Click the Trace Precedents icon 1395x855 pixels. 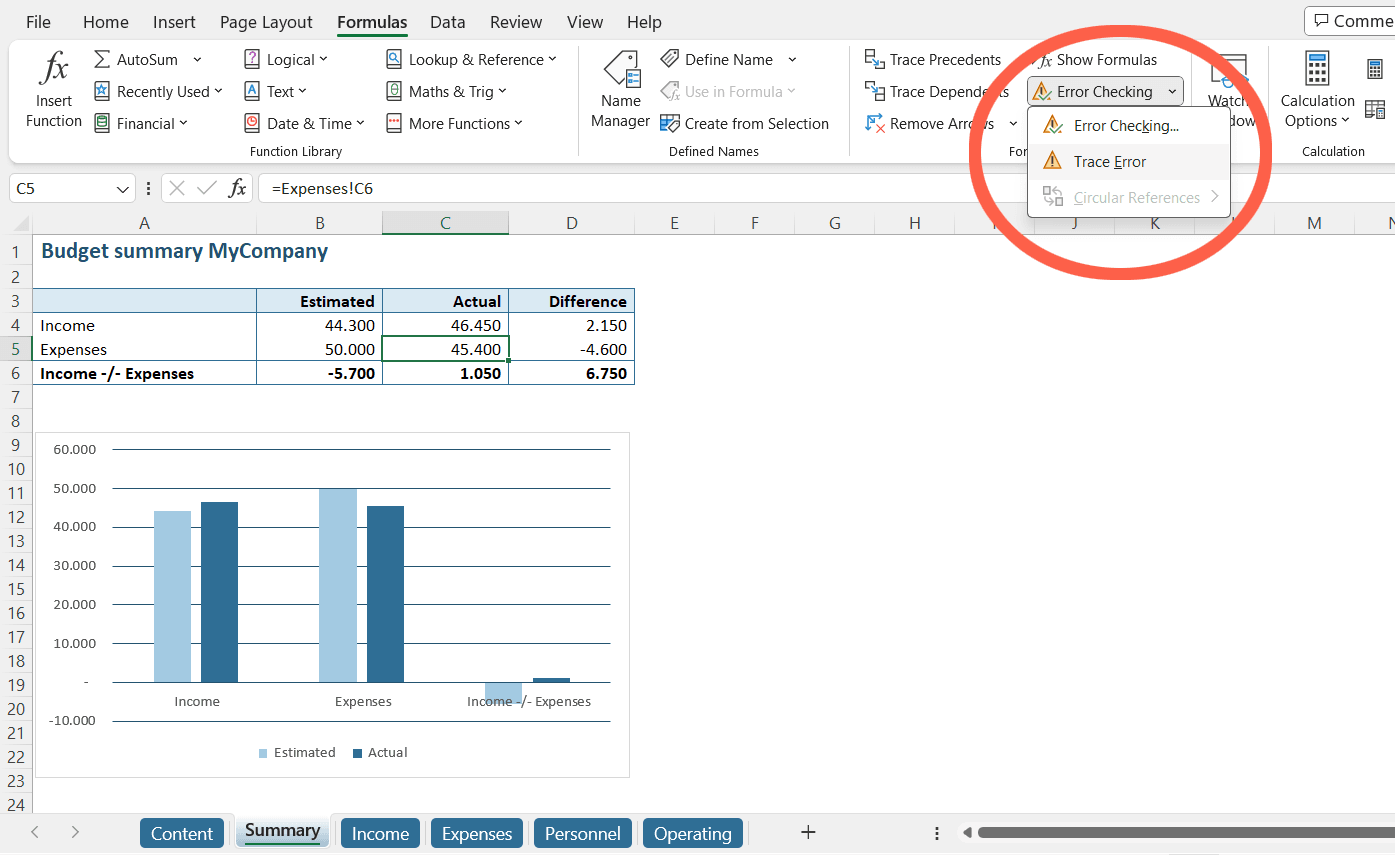click(875, 60)
